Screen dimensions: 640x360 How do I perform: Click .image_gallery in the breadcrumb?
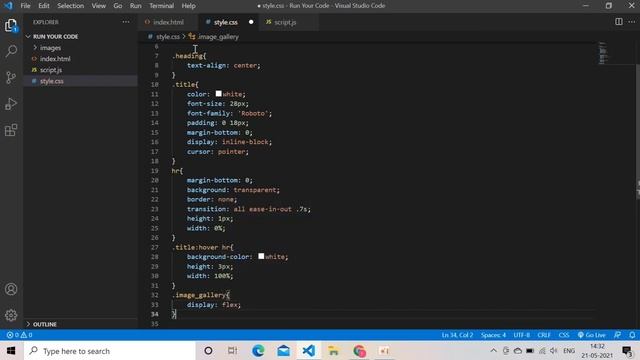coord(218,37)
